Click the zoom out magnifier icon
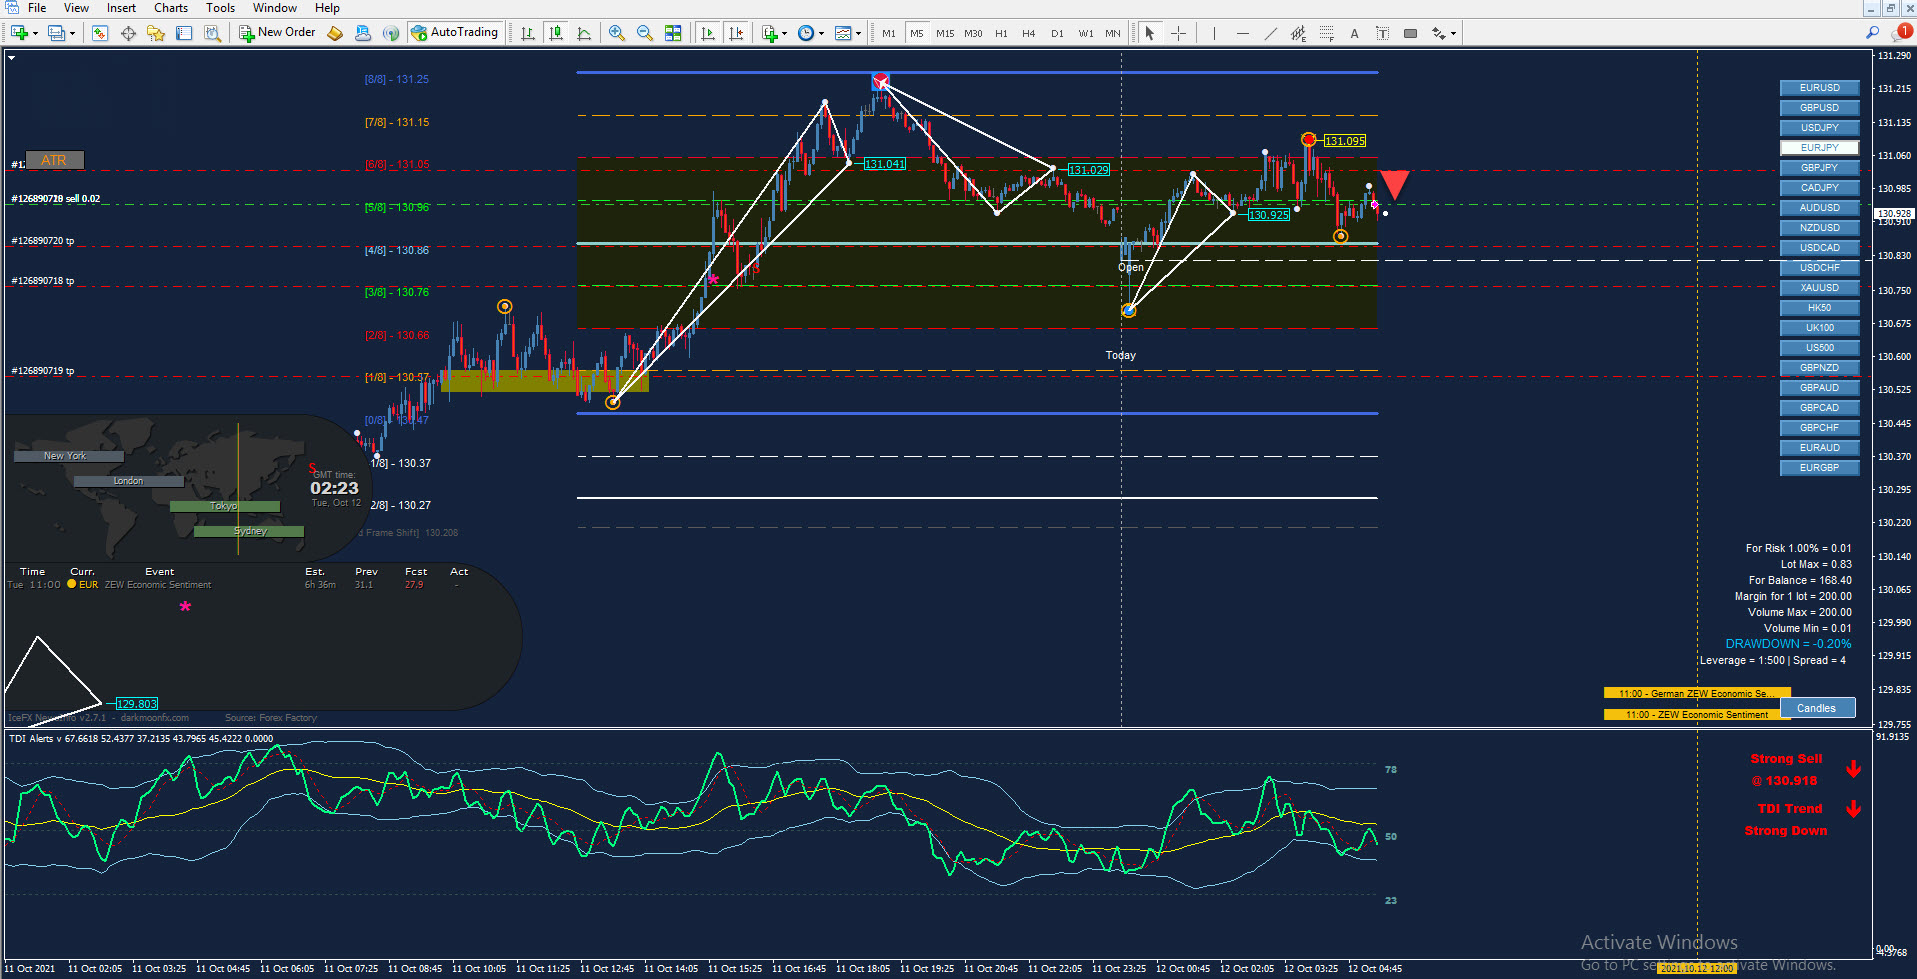The height and width of the screenshot is (979, 1917). point(645,33)
